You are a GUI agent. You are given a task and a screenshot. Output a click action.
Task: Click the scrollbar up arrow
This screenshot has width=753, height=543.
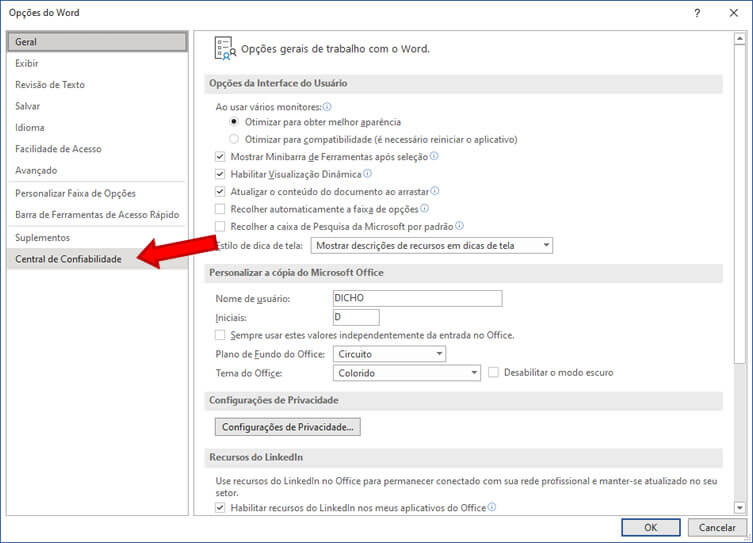[x=740, y=39]
